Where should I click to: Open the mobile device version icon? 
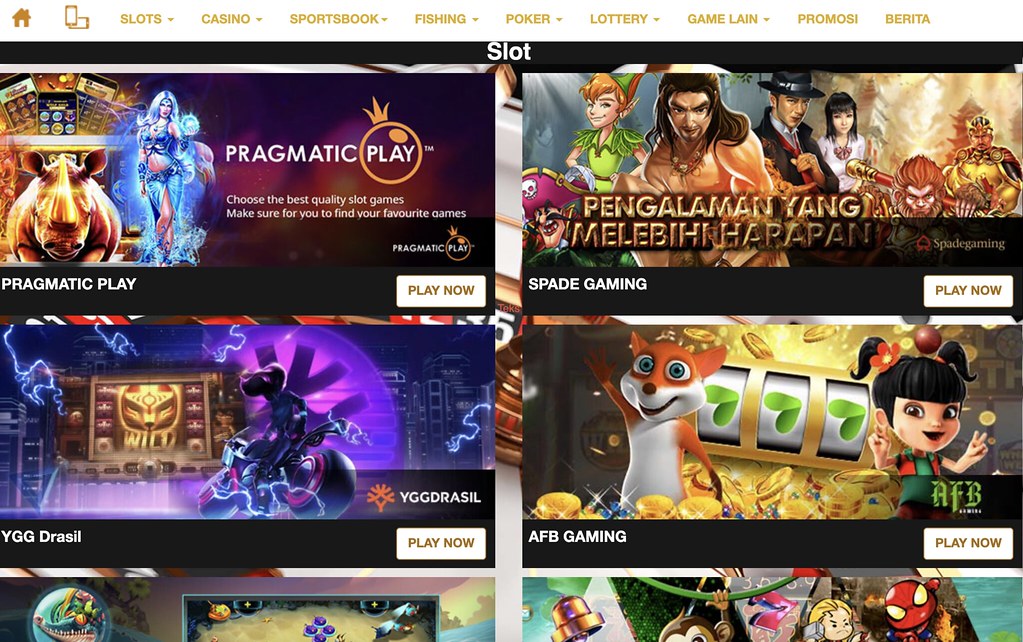click(x=76, y=18)
